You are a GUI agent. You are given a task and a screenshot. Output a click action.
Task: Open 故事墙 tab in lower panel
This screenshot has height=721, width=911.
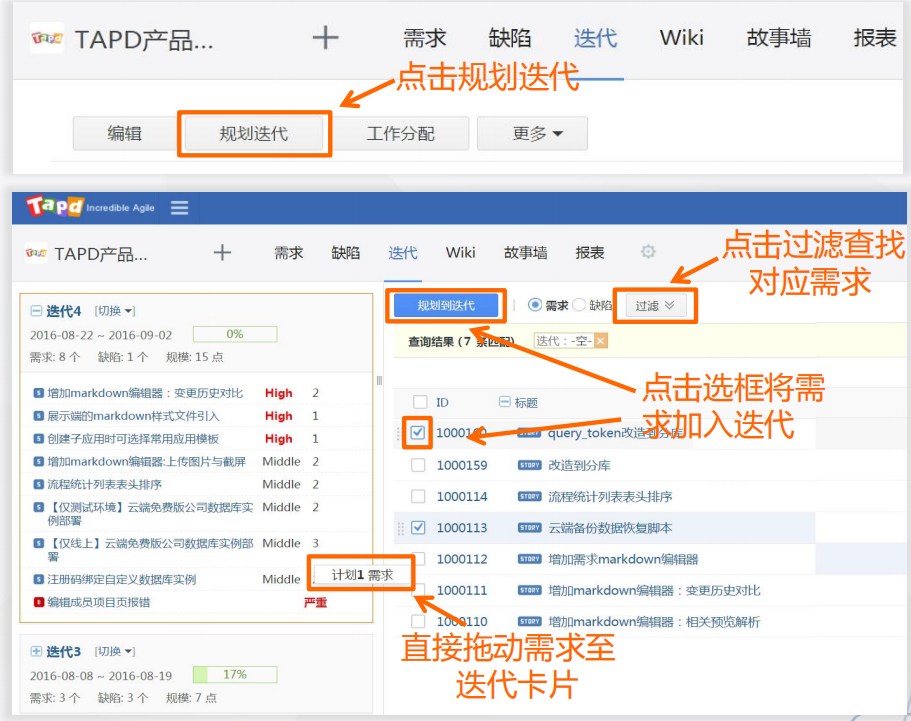click(x=525, y=253)
